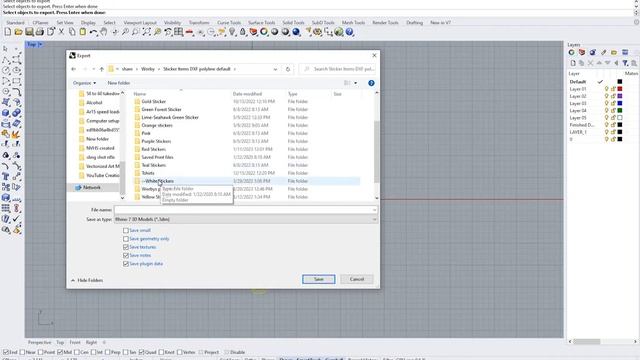640x360 pixels.
Task: Click the Copy icon in toolbar
Action: click(x=72, y=32)
